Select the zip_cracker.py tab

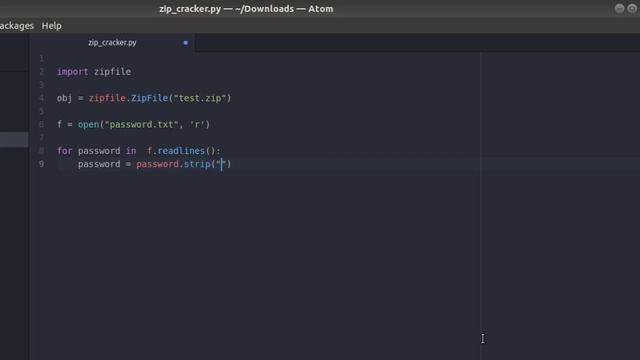(112, 42)
